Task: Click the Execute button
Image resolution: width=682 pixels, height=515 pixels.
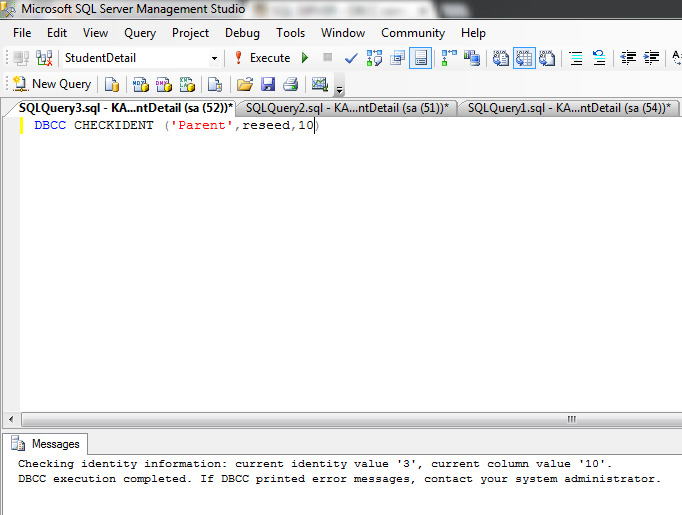Action: pyautogui.click(x=263, y=58)
